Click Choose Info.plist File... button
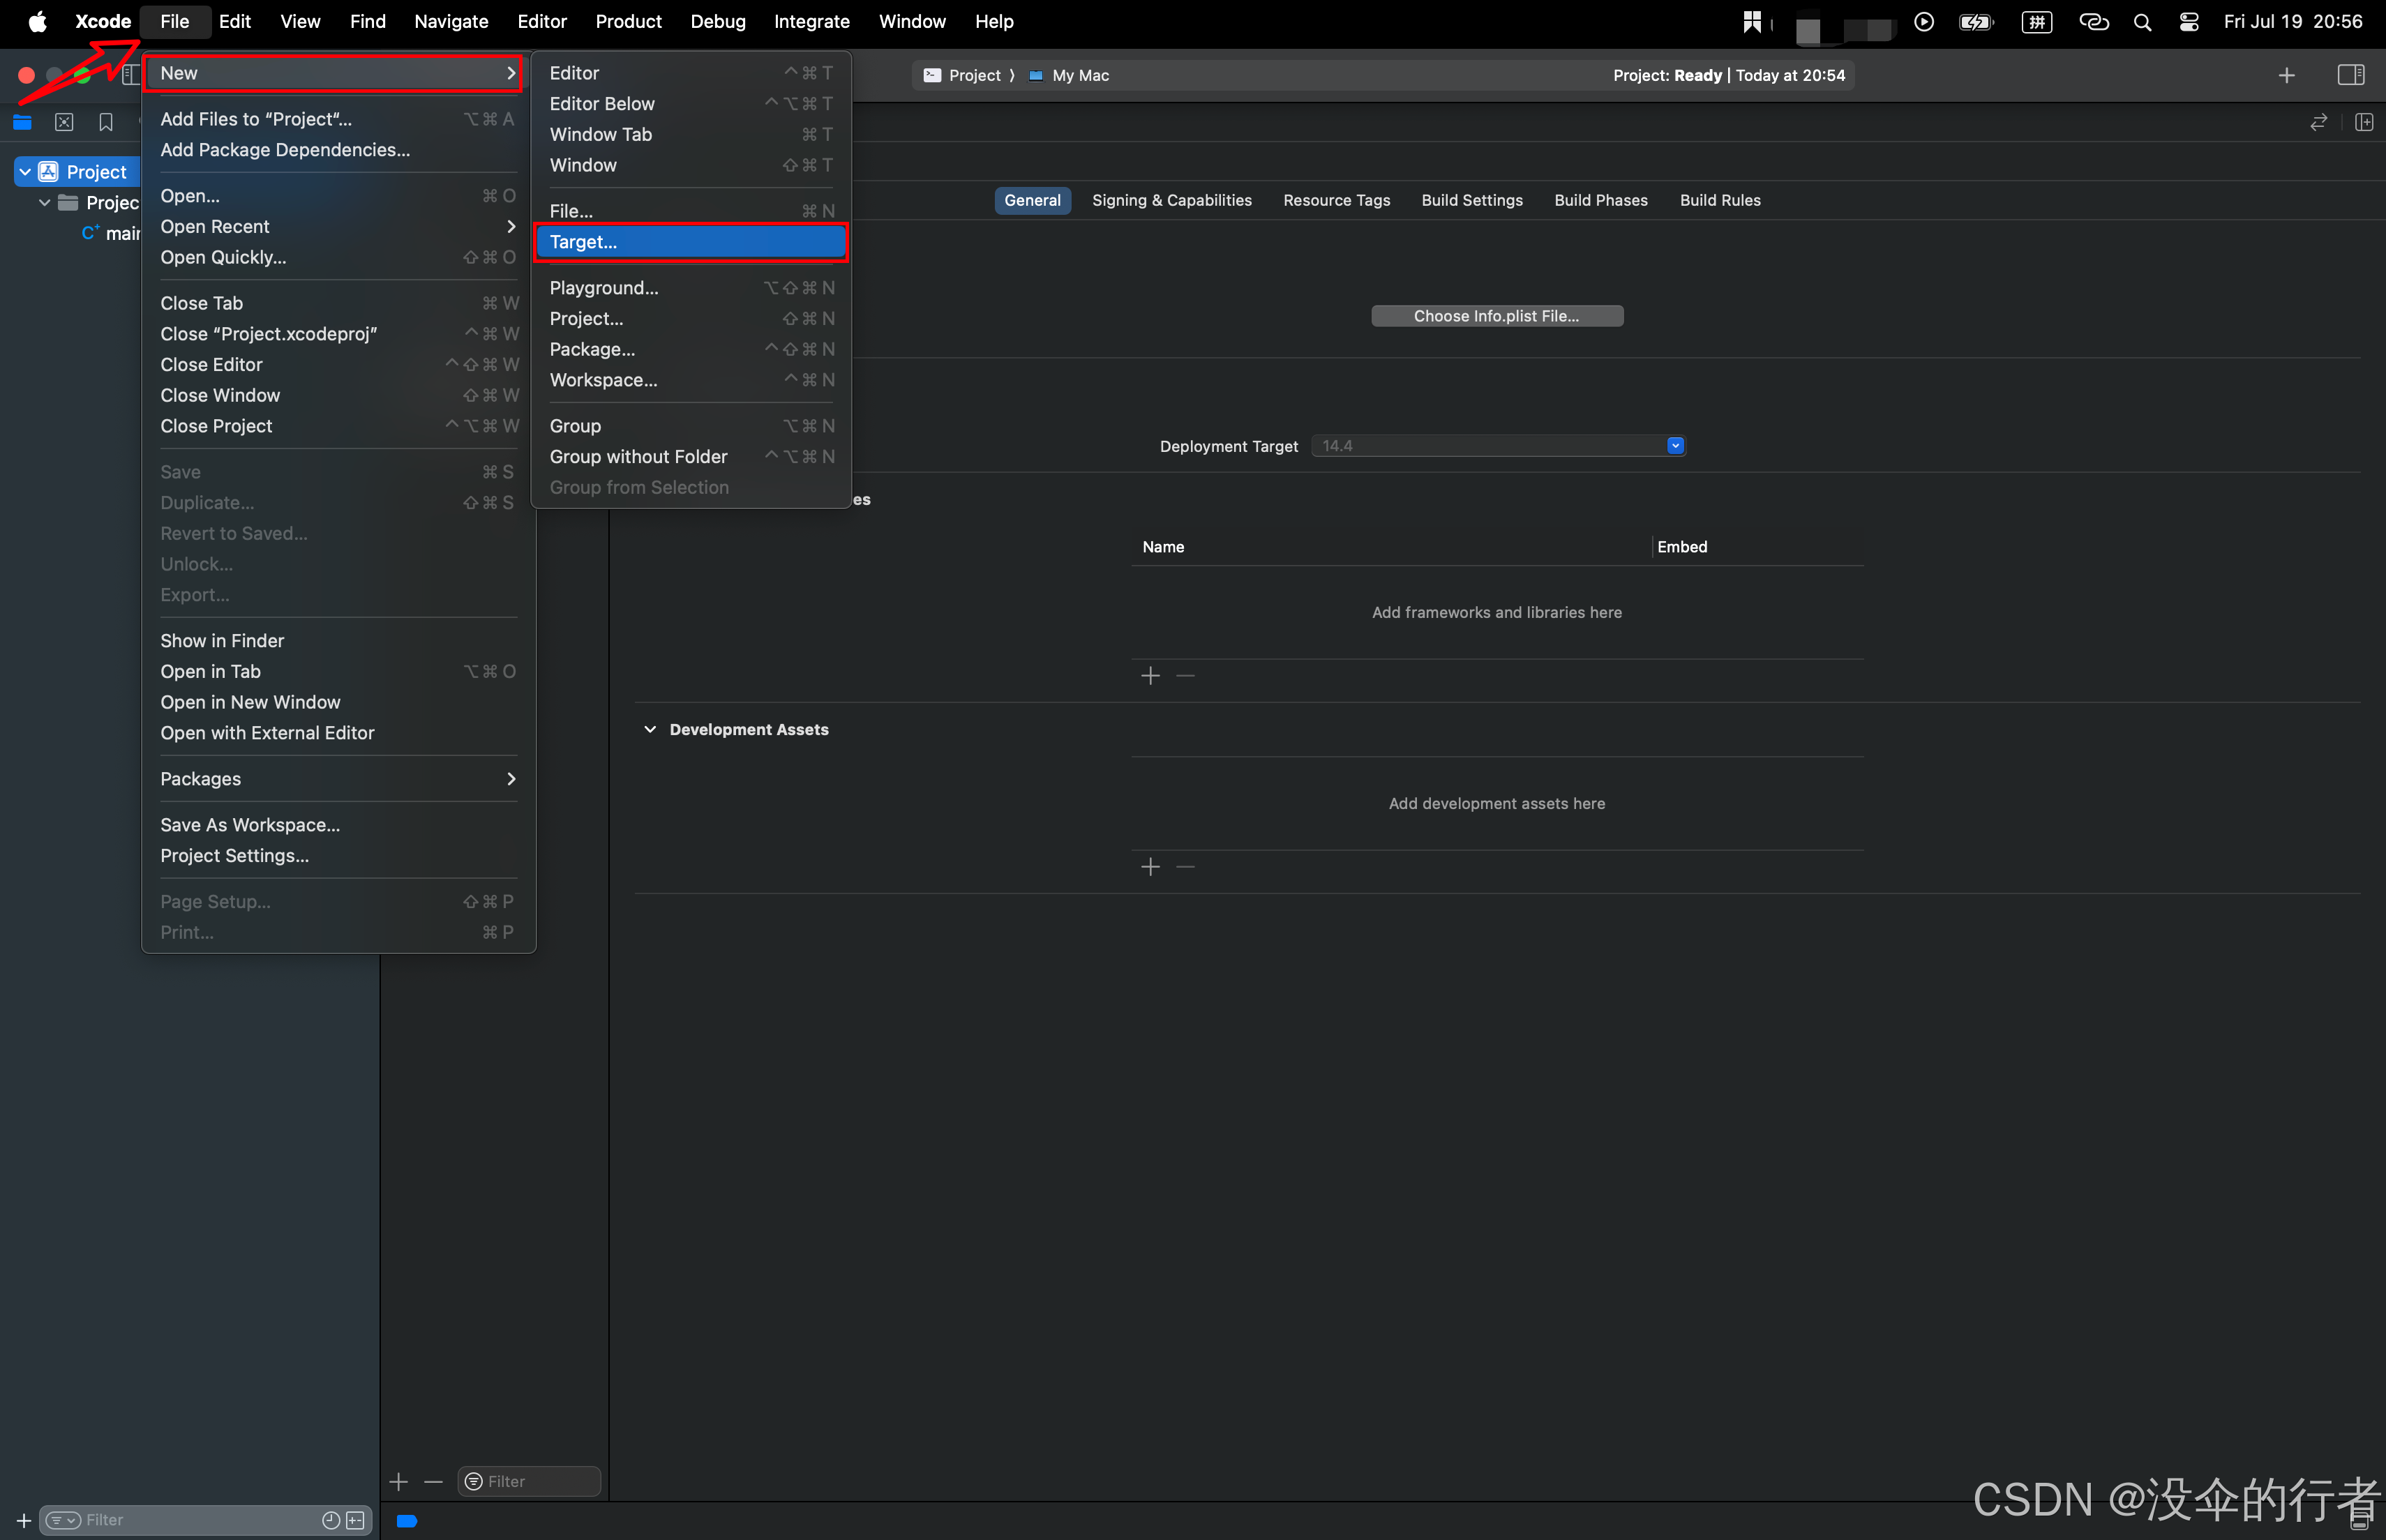 click(1496, 315)
